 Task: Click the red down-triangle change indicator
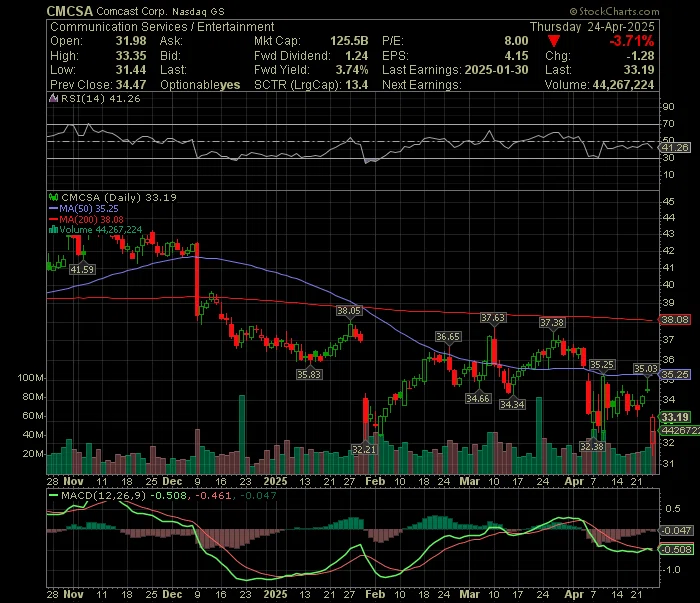(x=554, y=42)
